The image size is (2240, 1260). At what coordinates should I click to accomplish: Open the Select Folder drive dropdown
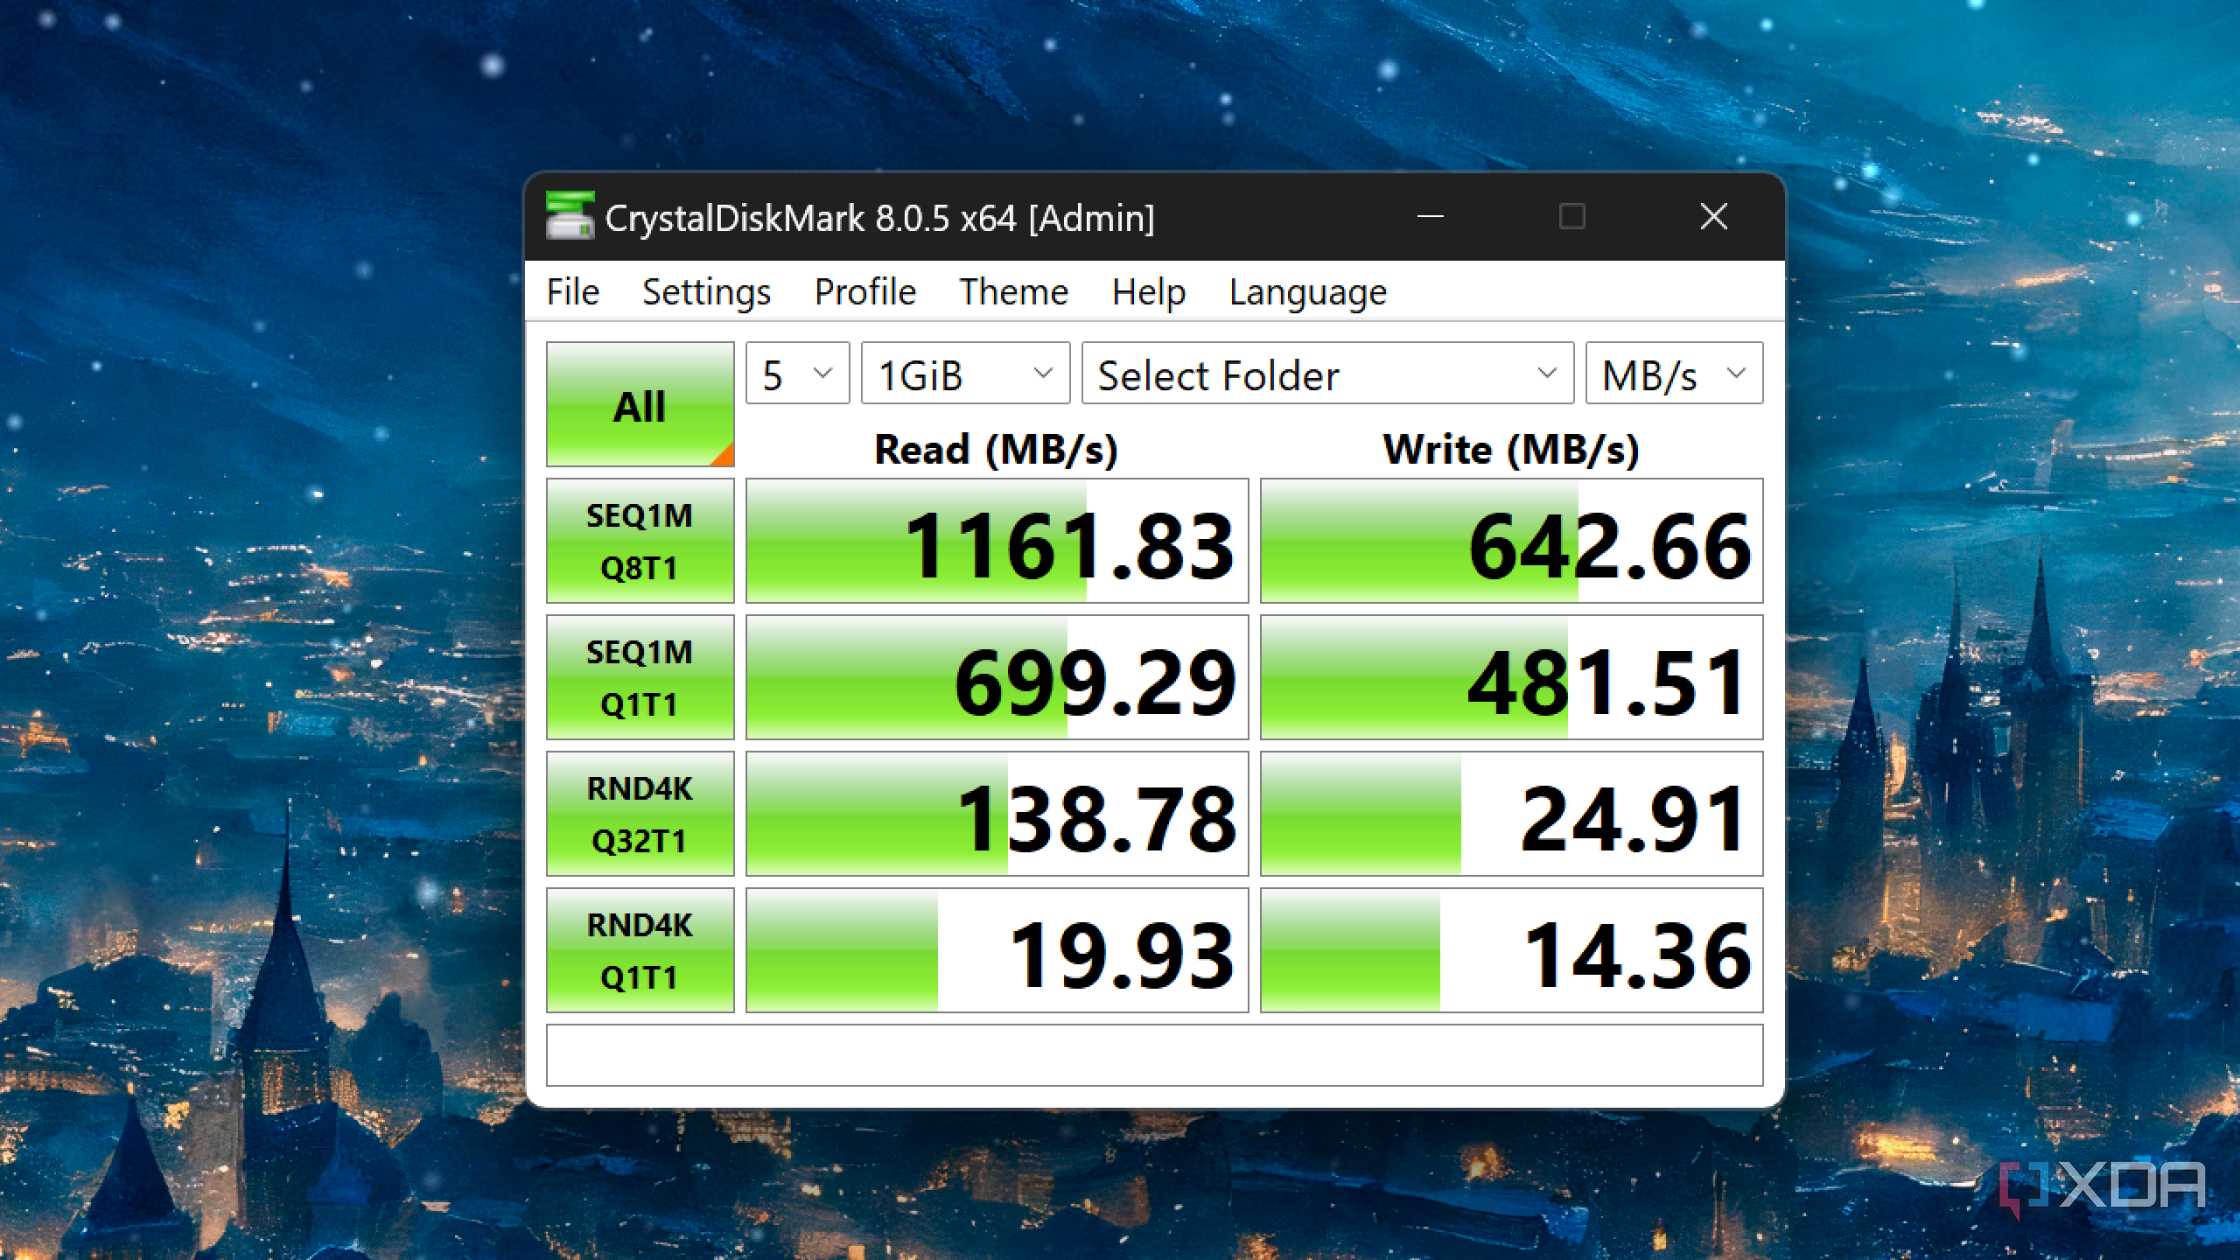1328,374
